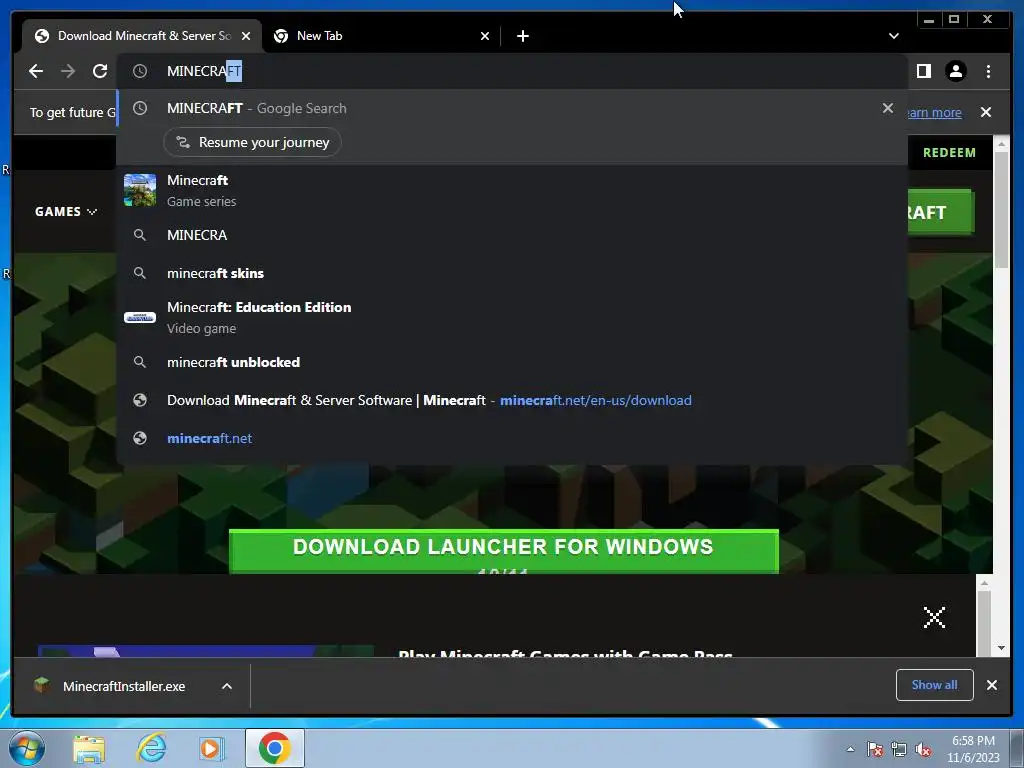Click the Forward navigation arrow
This screenshot has height=768, width=1024.
click(68, 71)
